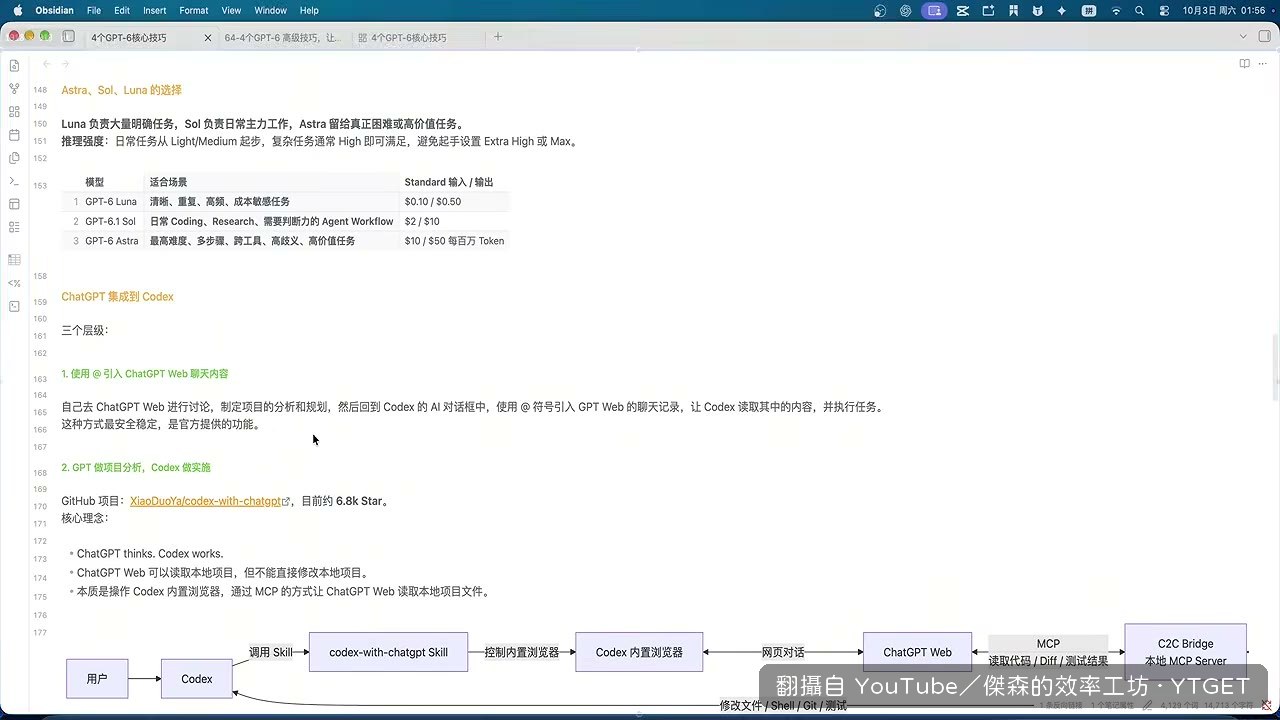Open the Insert menu
Image resolution: width=1280 pixels, height=720 pixels.
[155, 10]
